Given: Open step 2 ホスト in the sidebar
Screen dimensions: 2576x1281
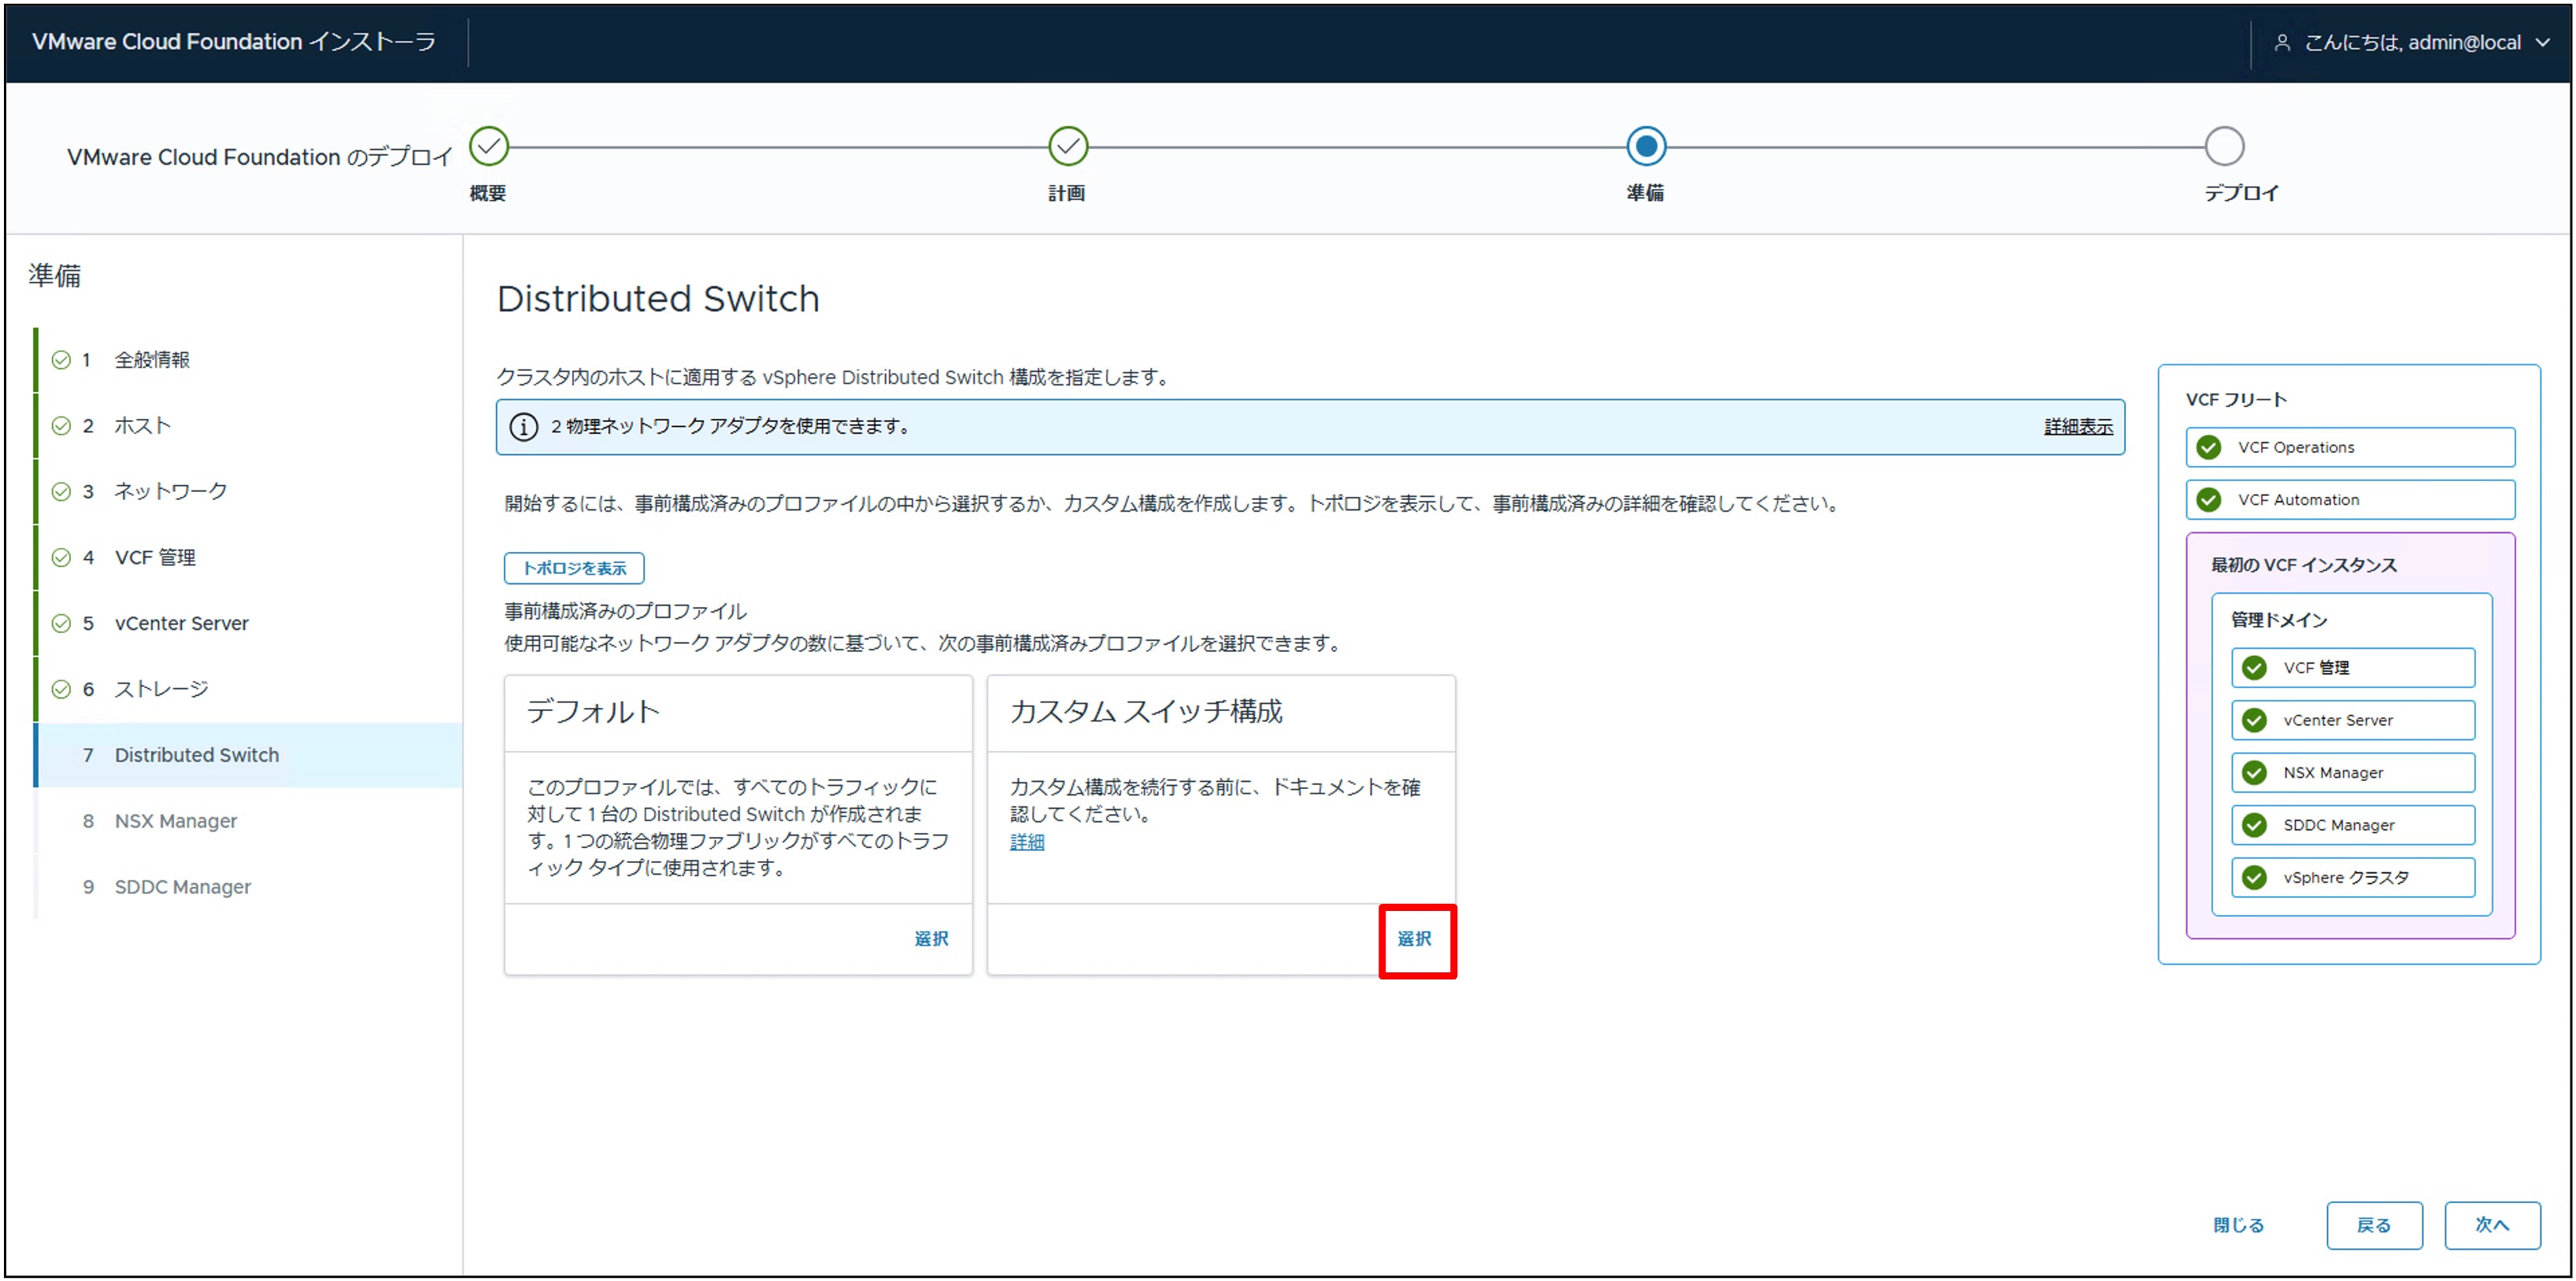Looking at the screenshot, I should click(248, 426).
